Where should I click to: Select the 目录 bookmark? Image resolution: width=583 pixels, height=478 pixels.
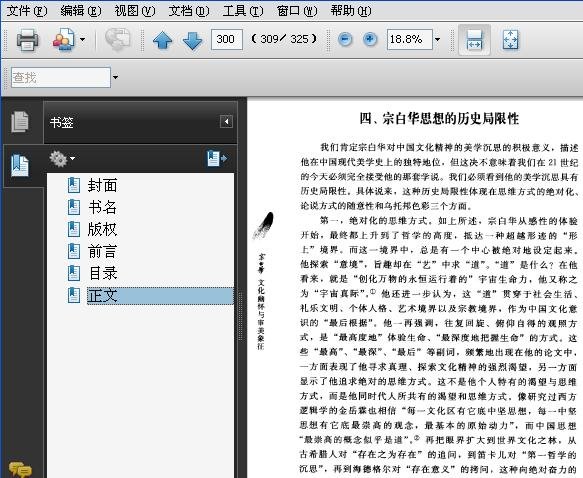pyautogui.click(x=103, y=273)
